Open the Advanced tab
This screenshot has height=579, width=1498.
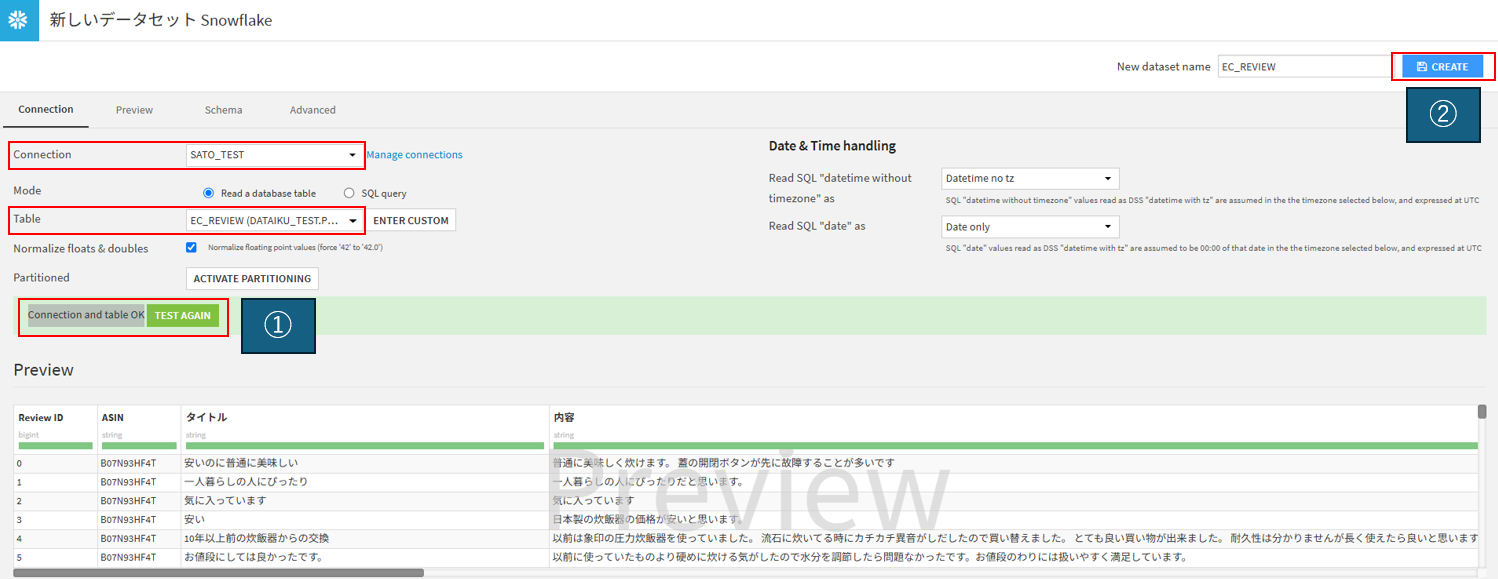[x=313, y=110]
